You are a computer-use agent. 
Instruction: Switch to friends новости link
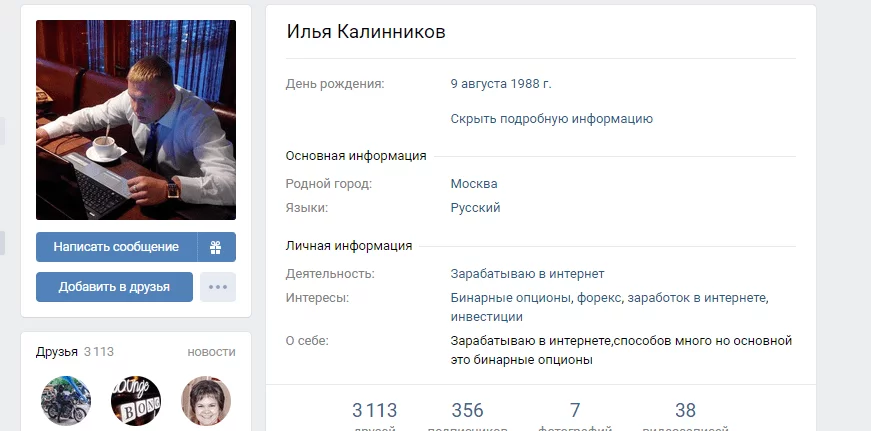click(x=211, y=352)
